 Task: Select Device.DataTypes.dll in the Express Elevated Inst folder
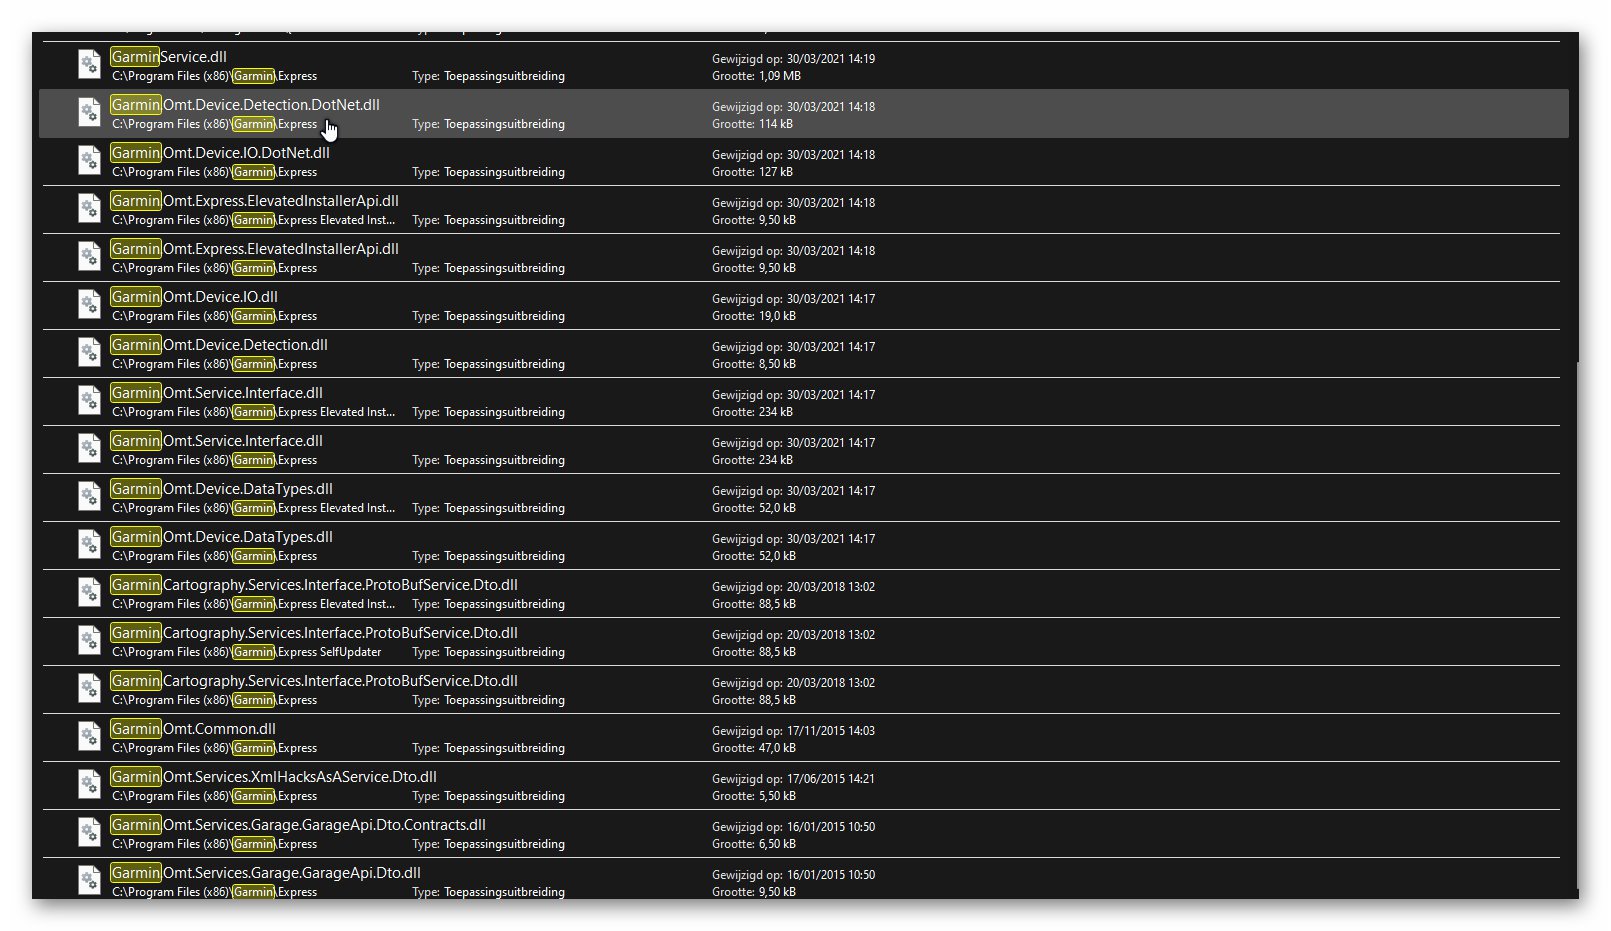(221, 489)
